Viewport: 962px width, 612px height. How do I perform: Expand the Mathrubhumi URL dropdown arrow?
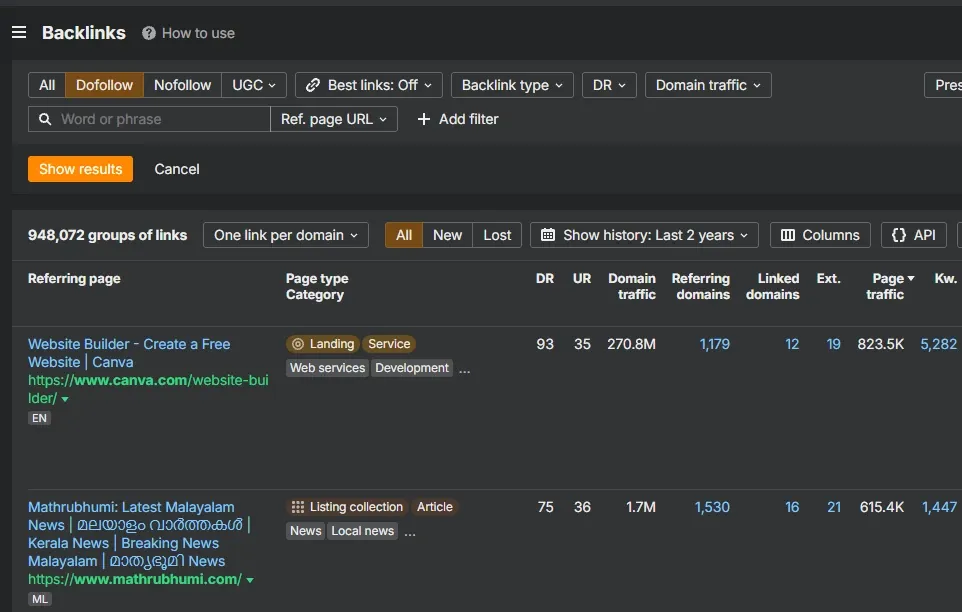point(250,580)
